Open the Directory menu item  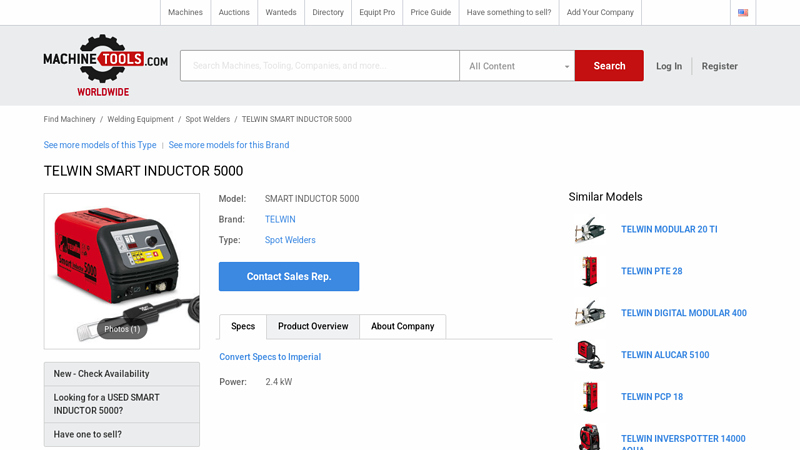328,12
